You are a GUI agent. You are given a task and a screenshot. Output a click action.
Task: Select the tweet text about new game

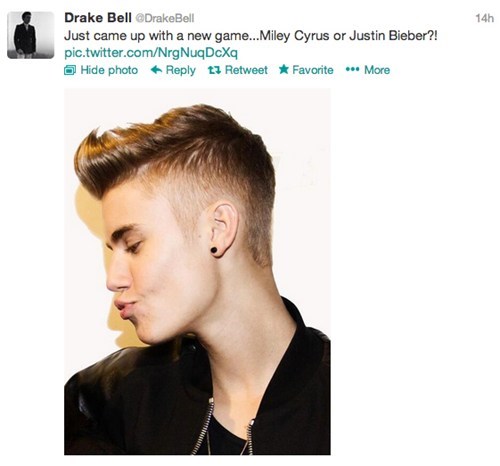(x=251, y=36)
